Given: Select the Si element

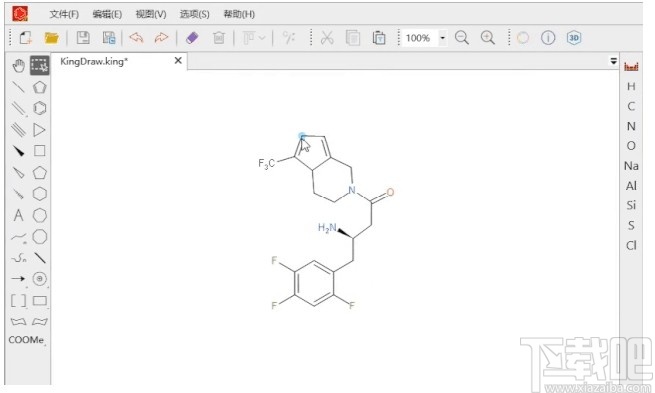Looking at the screenshot, I should tap(631, 205).
